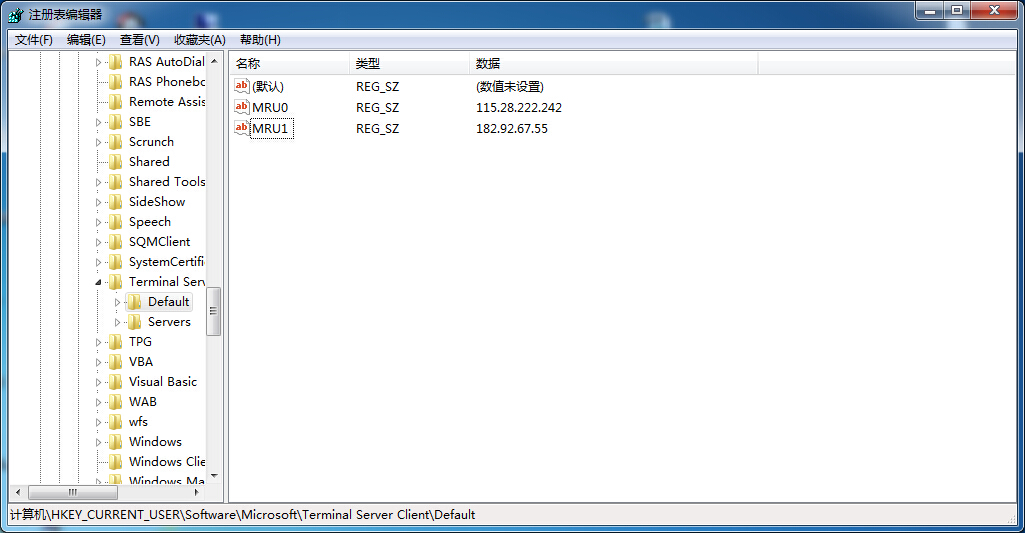Click the RAS Phonebook folder icon
This screenshot has width=1025, height=533.
coord(116,82)
